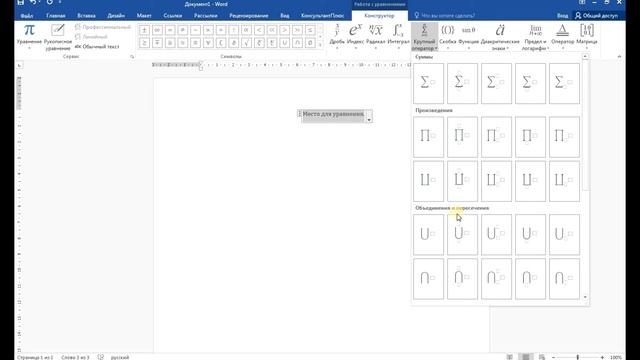The image size is (640, 360).
Task: Insert the plus-minus ± symbol
Action: (x=144, y=30)
